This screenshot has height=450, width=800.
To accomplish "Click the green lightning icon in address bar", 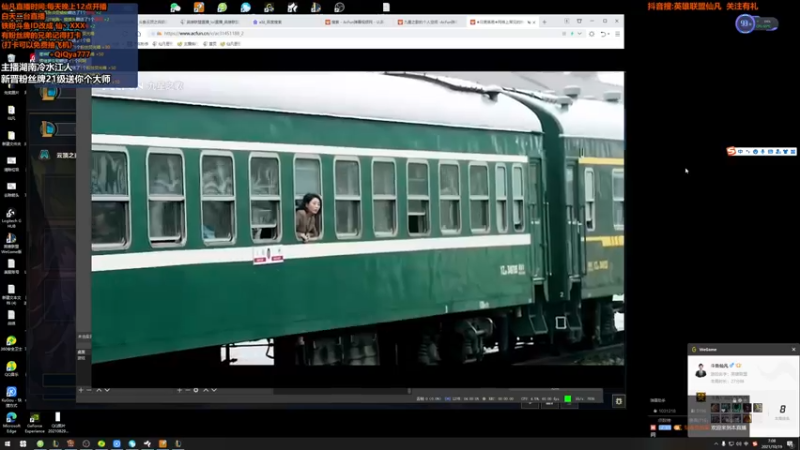I will [x=572, y=34].
